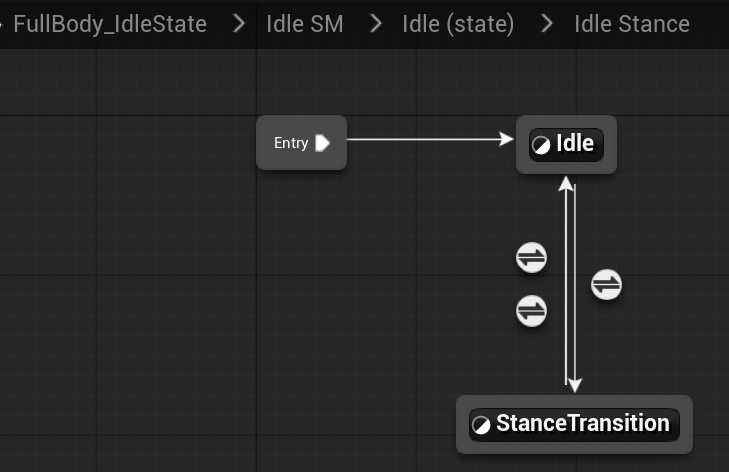Click arrowhead pointing down into StanceTransition

[x=574, y=385]
